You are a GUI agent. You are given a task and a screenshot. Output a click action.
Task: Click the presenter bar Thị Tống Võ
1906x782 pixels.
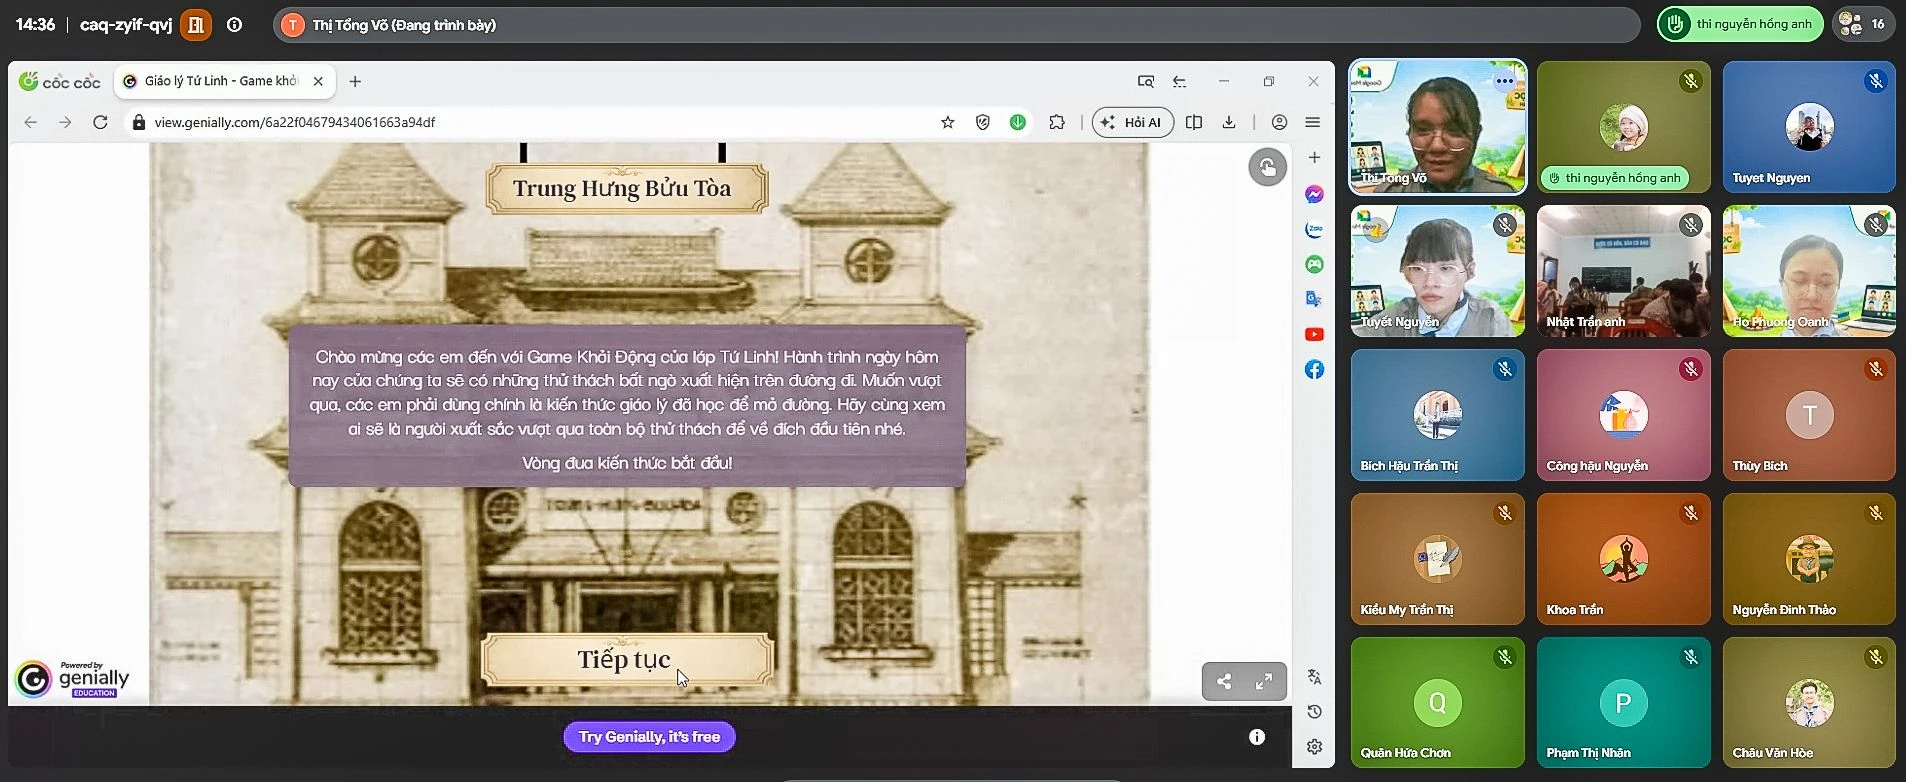point(956,25)
